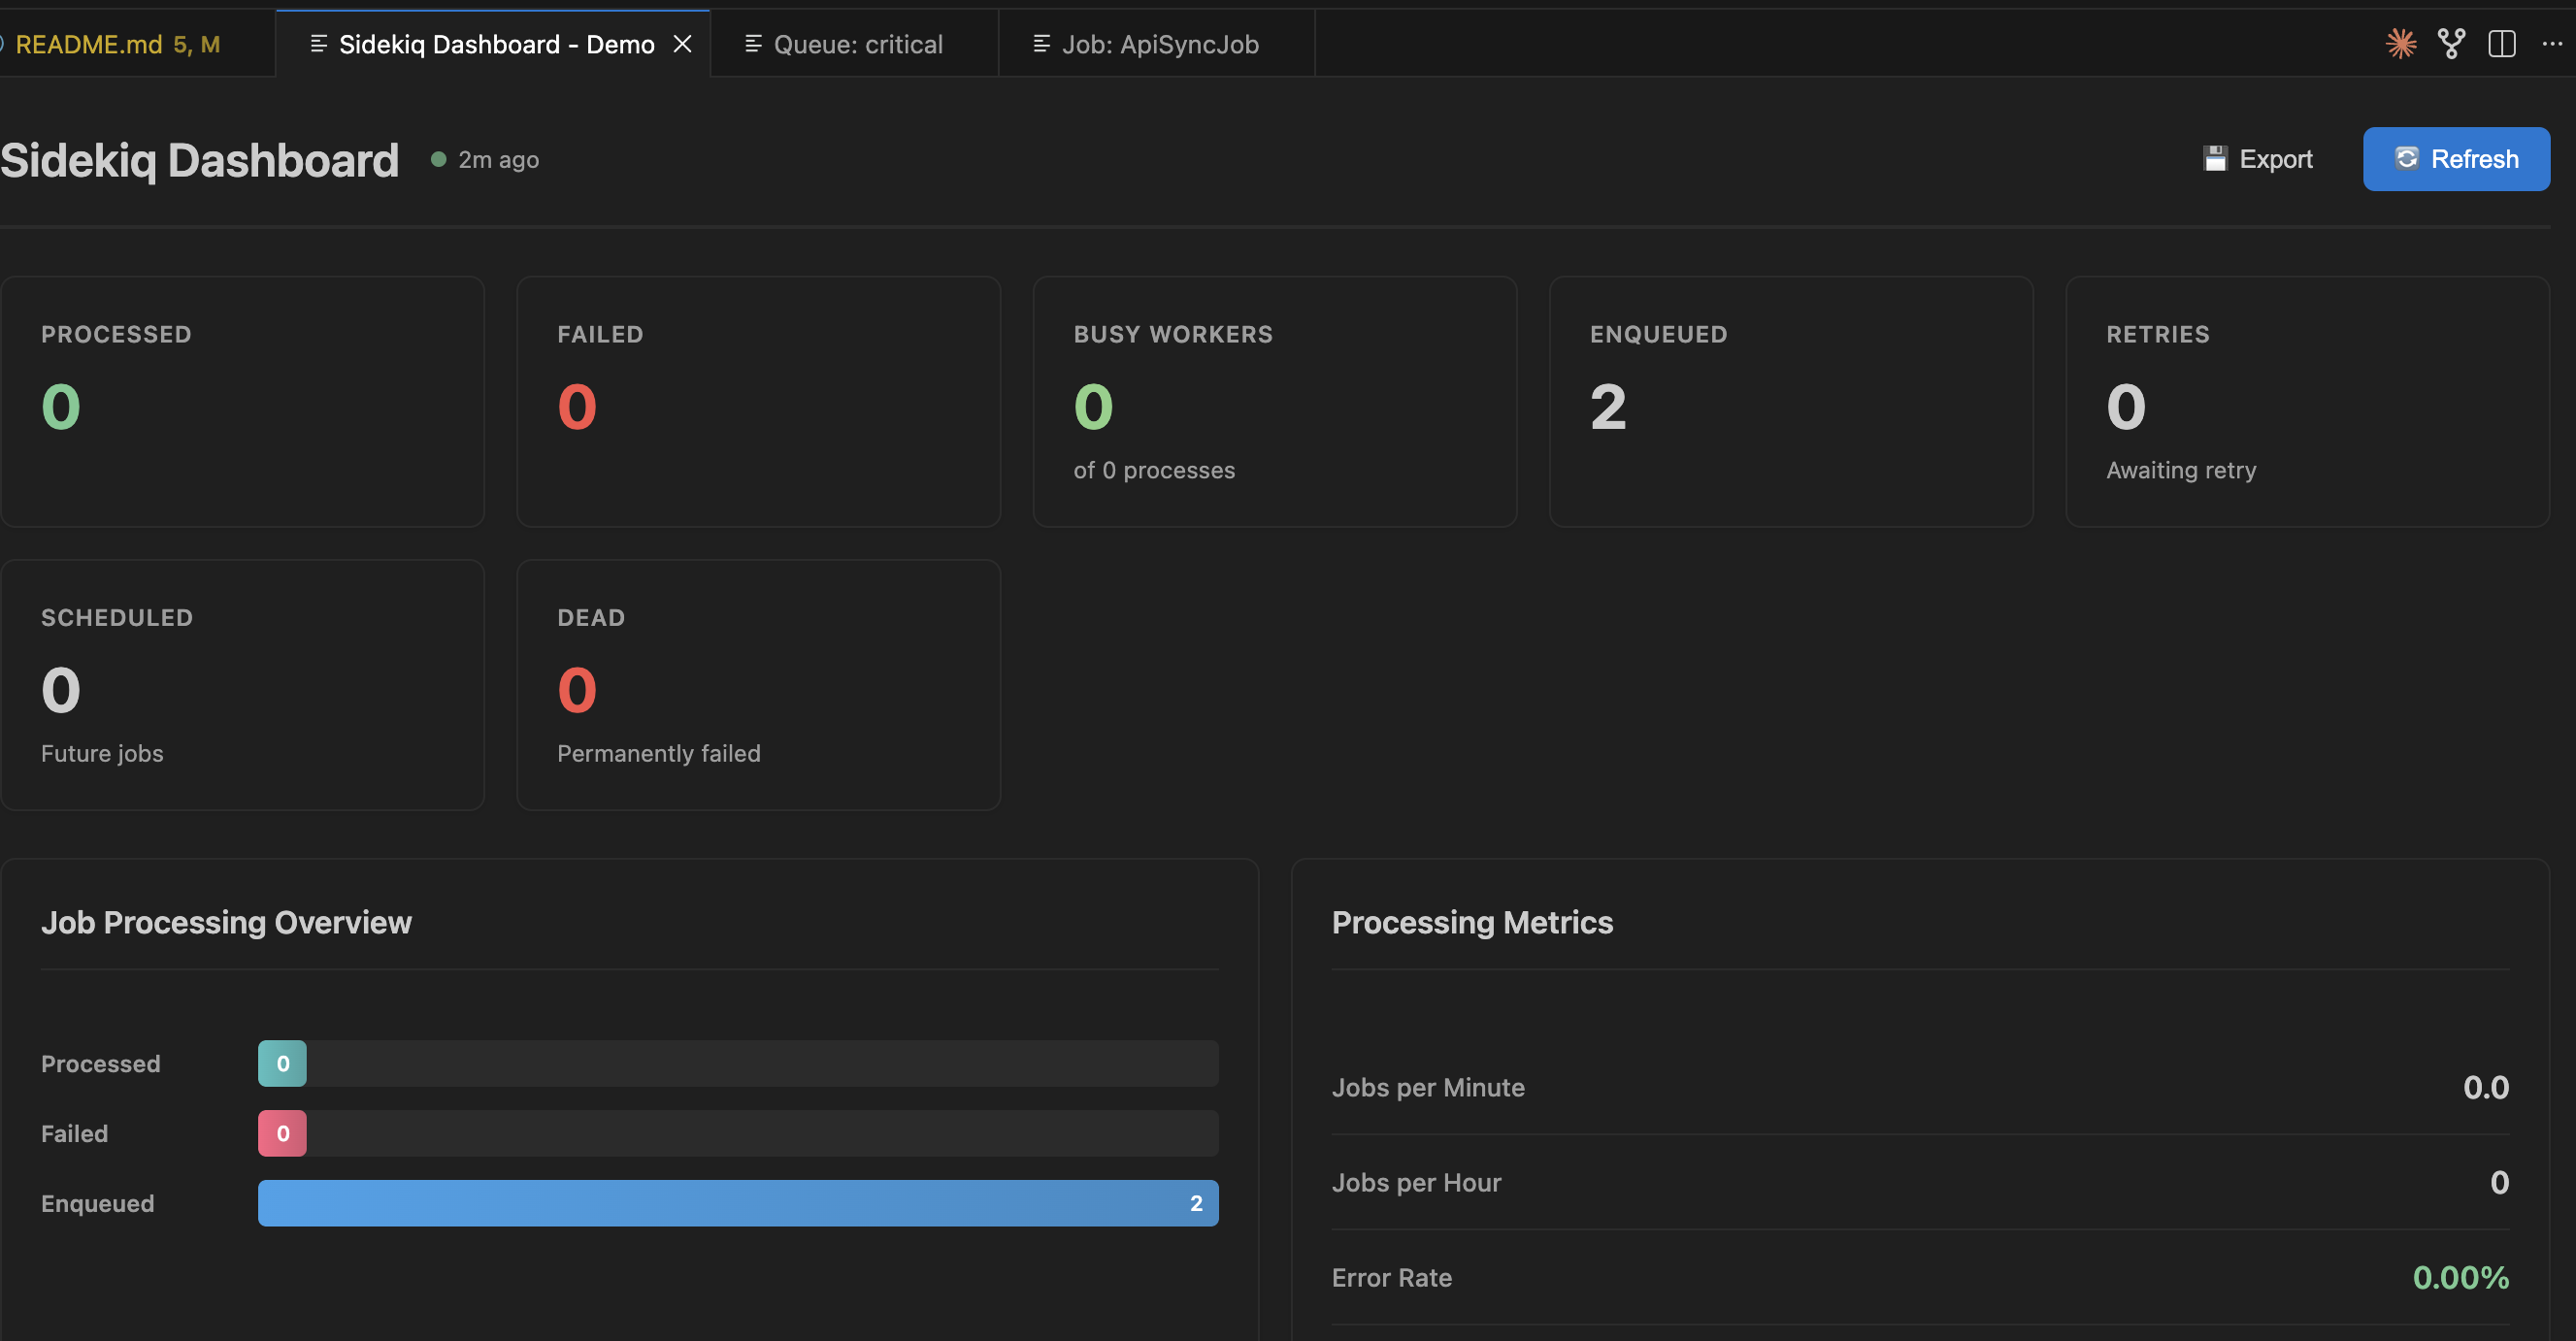Switch to the README.md tab

[115, 43]
